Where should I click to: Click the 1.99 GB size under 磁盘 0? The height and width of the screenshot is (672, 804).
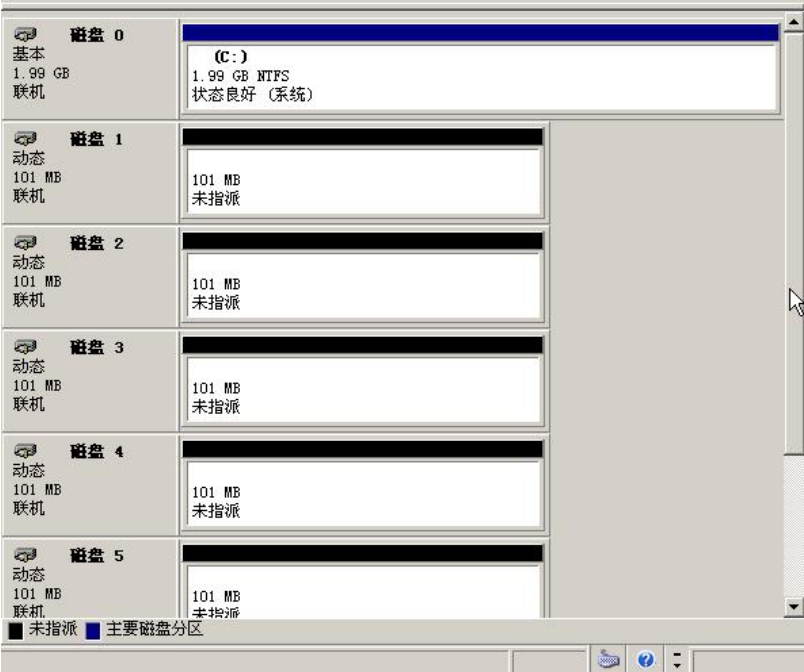(x=41, y=73)
